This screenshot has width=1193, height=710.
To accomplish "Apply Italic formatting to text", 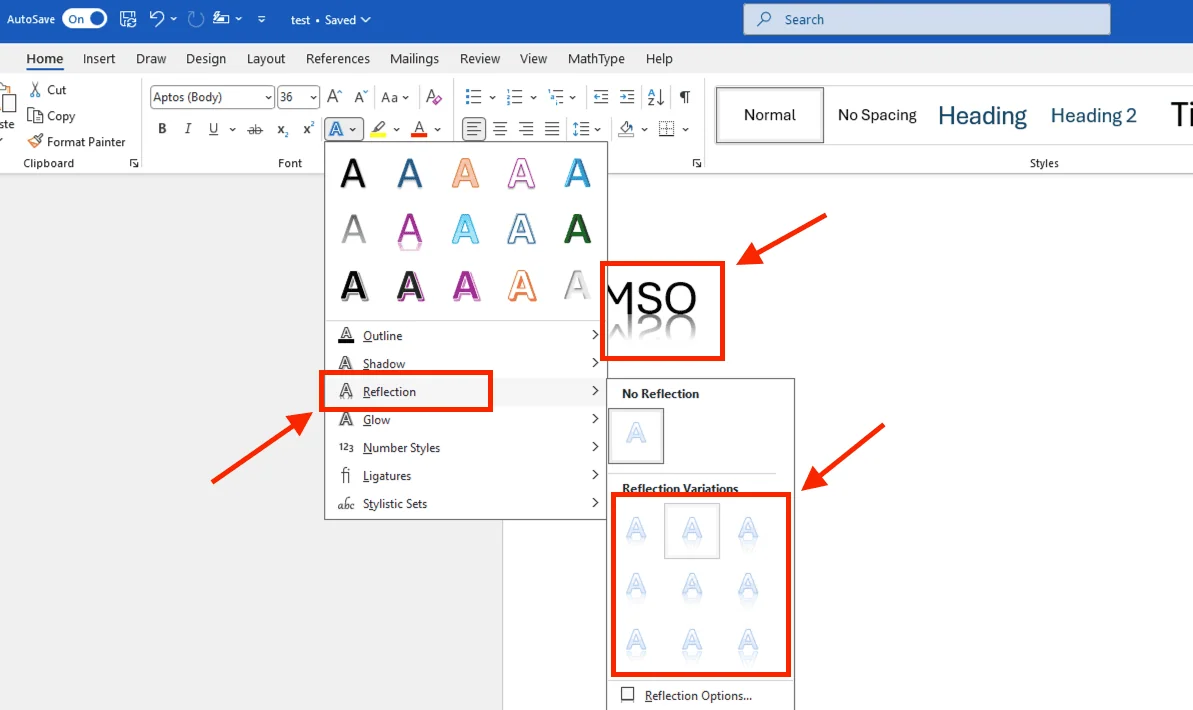I will pos(188,129).
